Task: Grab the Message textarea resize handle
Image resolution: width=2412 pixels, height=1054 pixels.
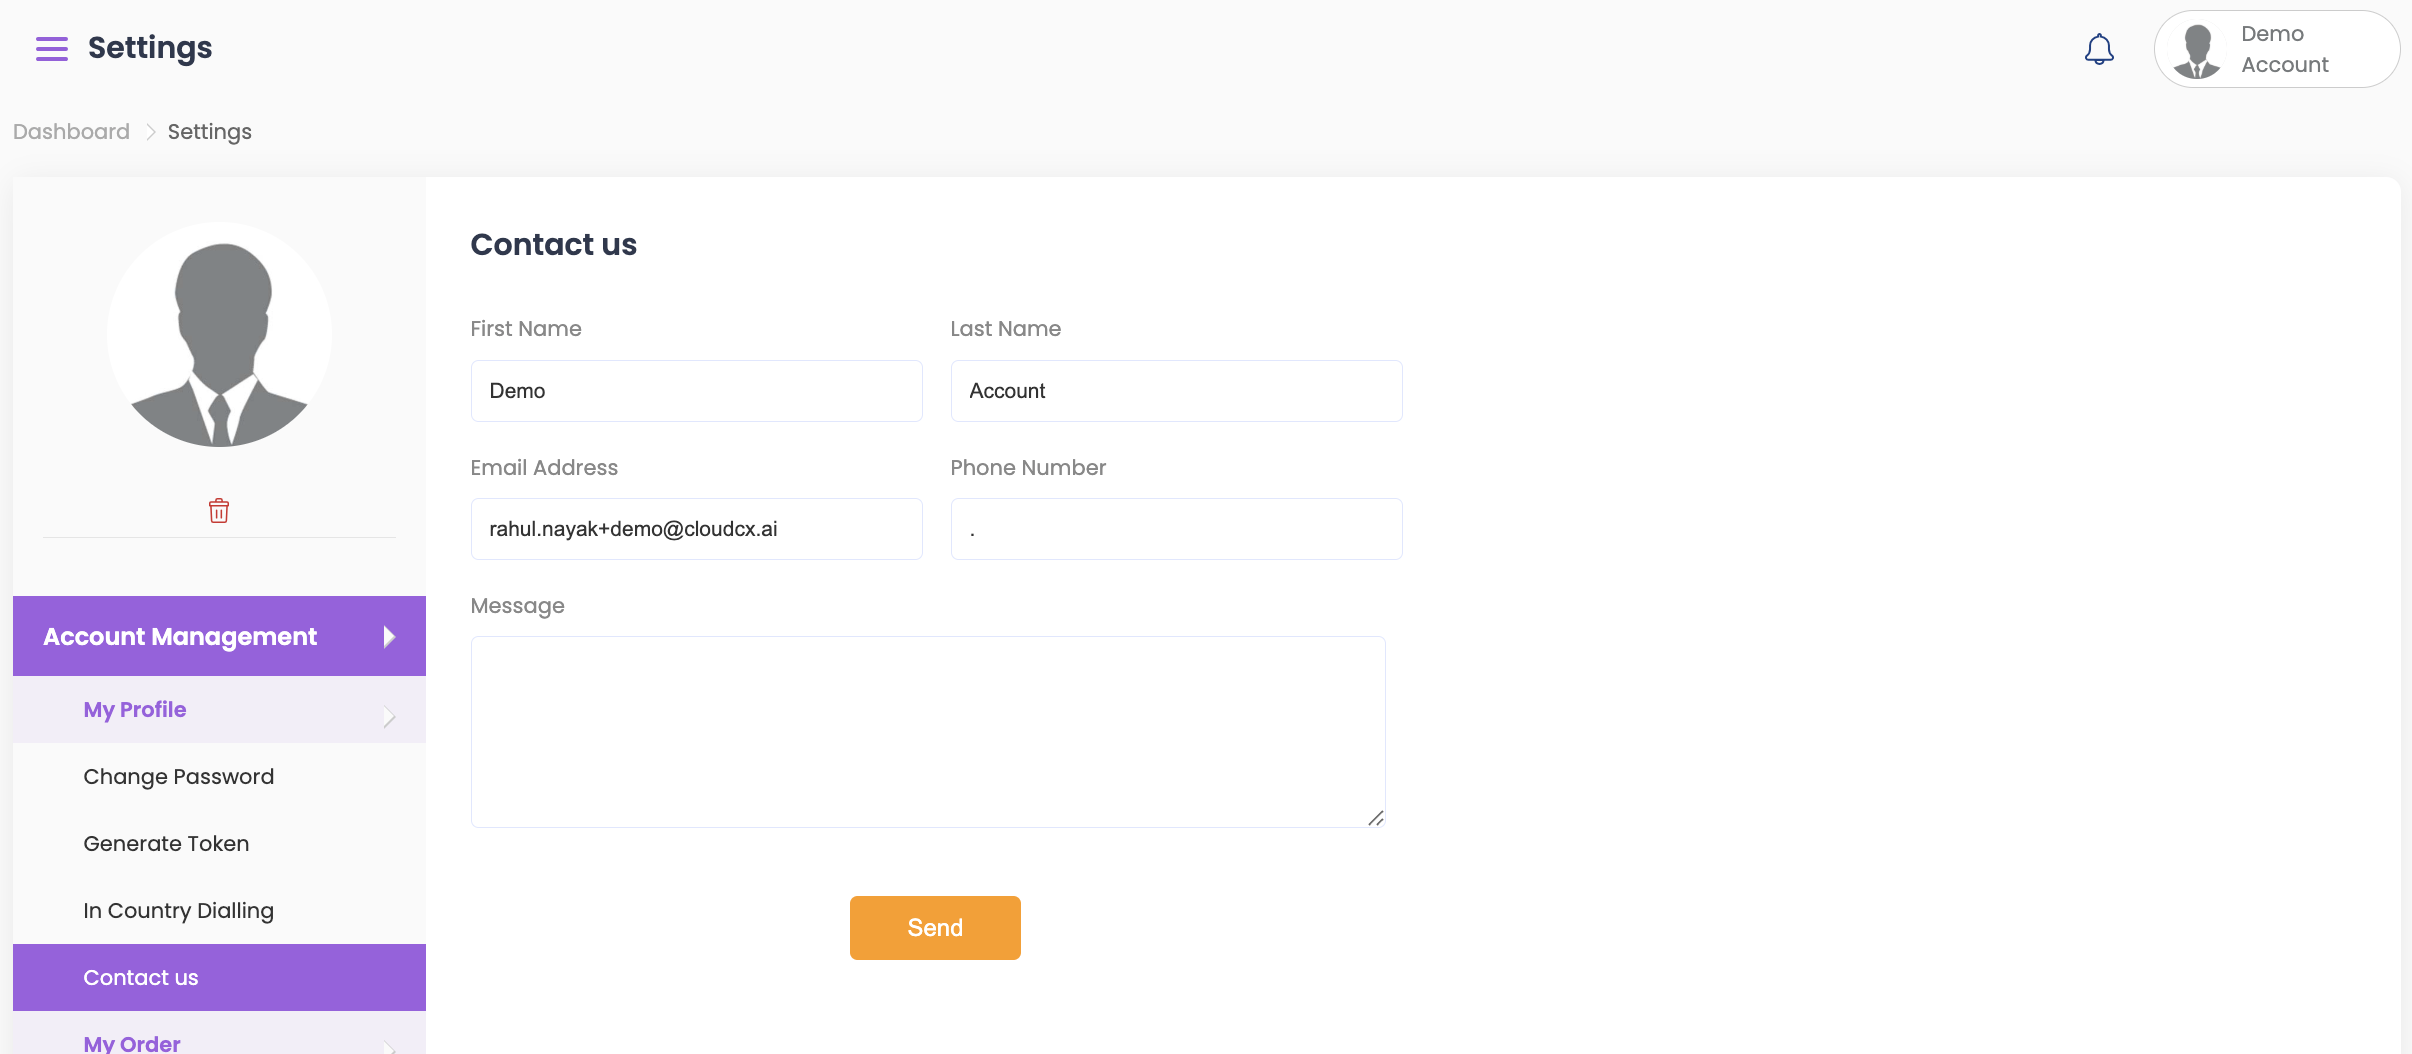Action: [x=1375, y=818]
